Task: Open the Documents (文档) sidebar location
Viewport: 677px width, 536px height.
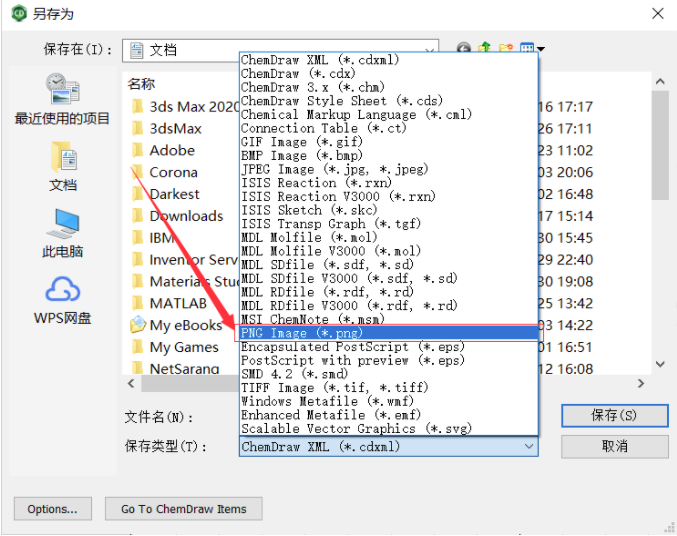Action: tap(63, 167)
